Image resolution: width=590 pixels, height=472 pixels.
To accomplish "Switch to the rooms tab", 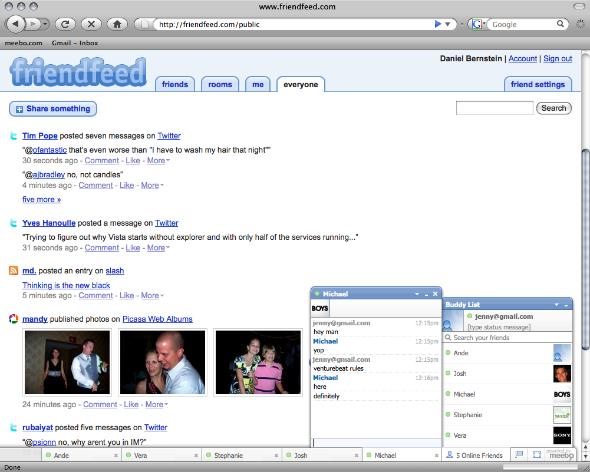I will tap(220, 84).
